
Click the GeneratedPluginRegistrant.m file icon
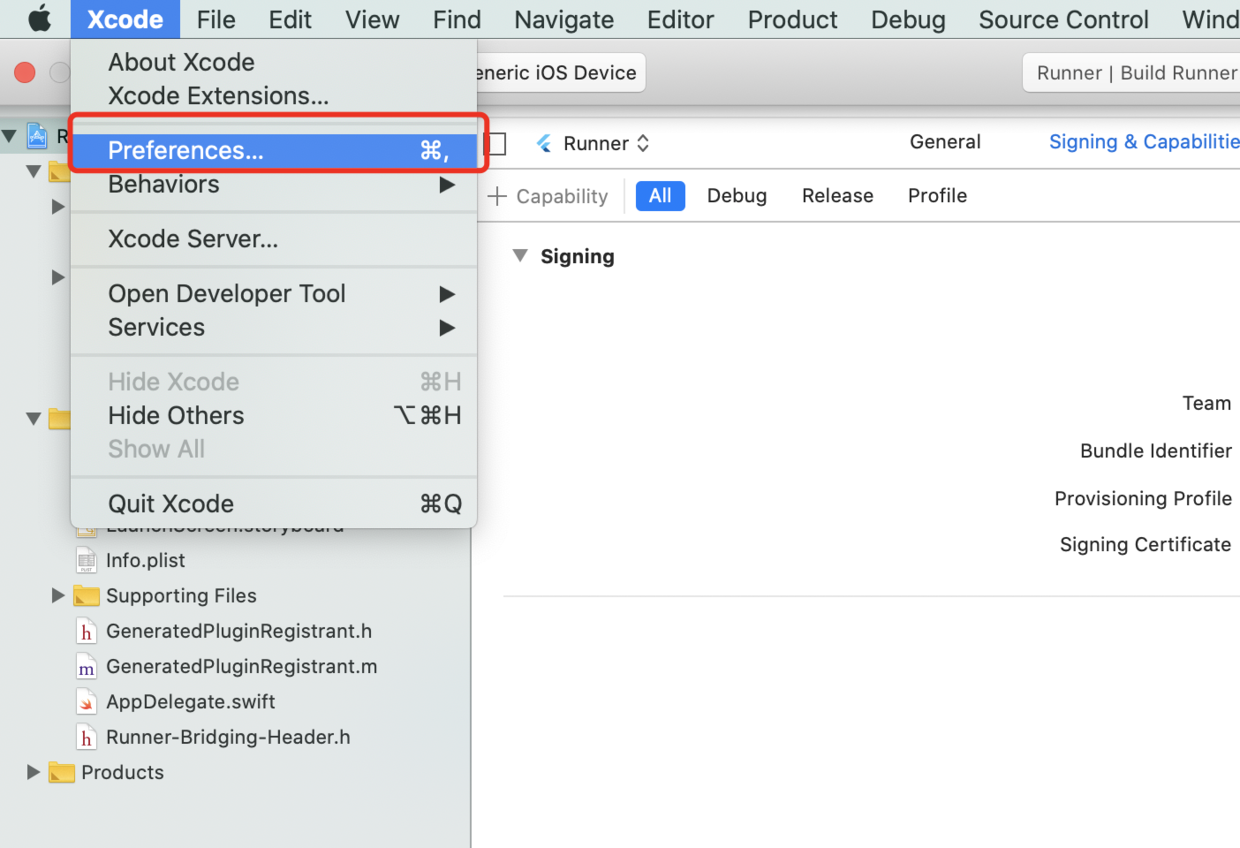point(87,666)
